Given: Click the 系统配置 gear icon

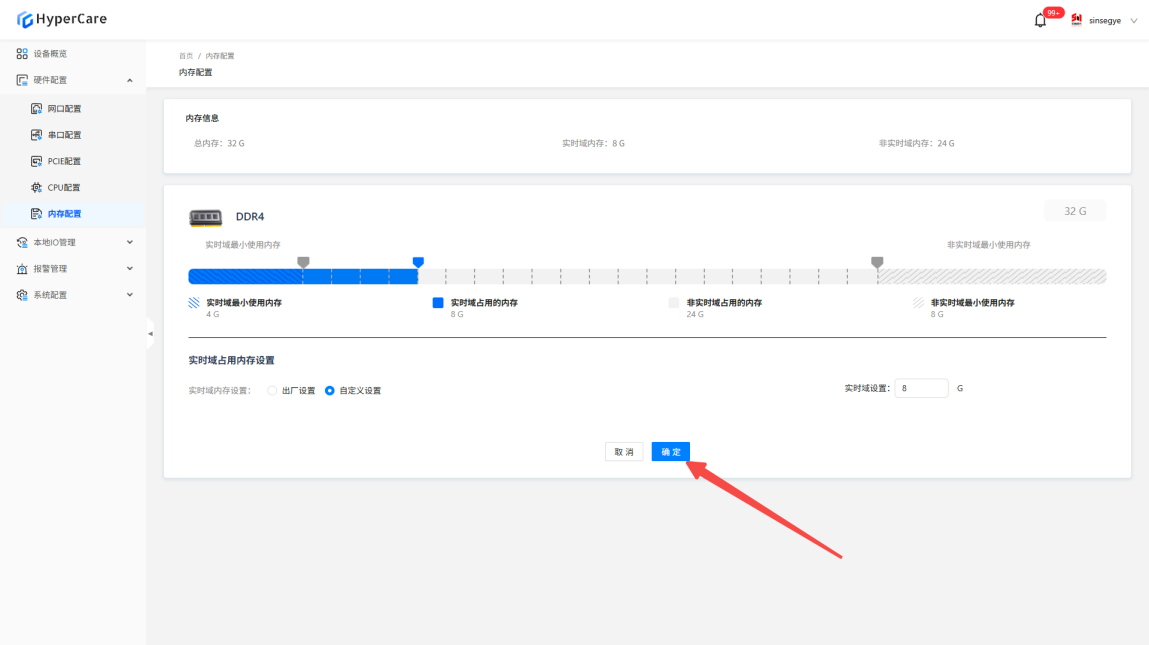Looking at the screenshot, I should point(22,295).
